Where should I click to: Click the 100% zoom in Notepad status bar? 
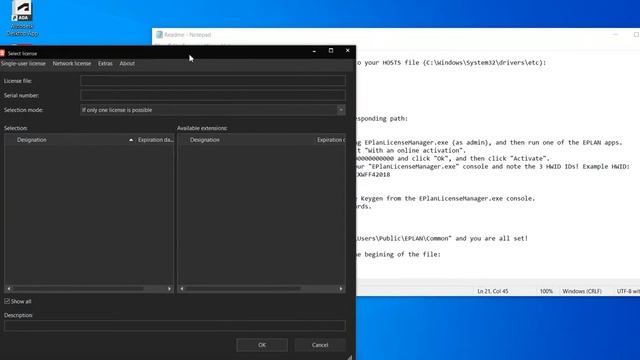pyautogui.click(x=546, y=291)
